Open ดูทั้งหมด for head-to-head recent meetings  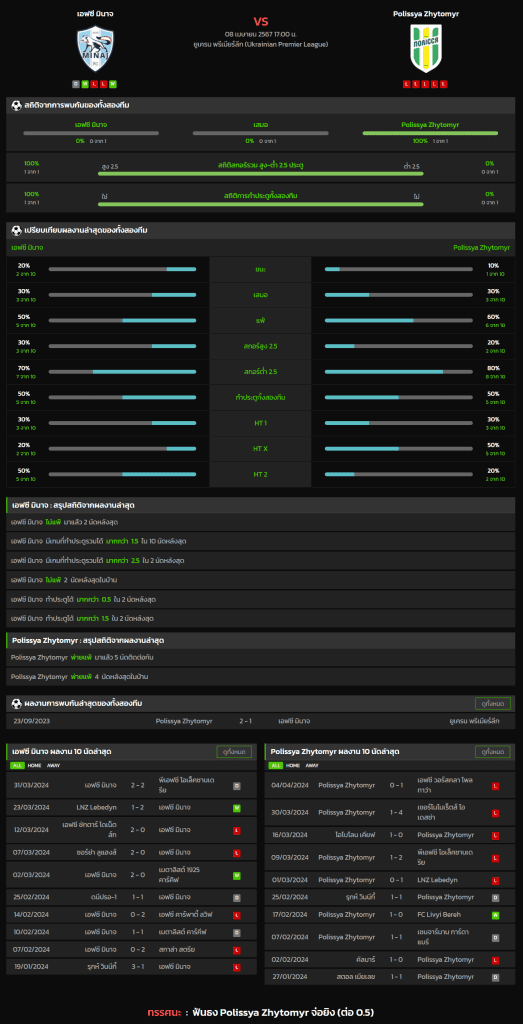(492, 703)
